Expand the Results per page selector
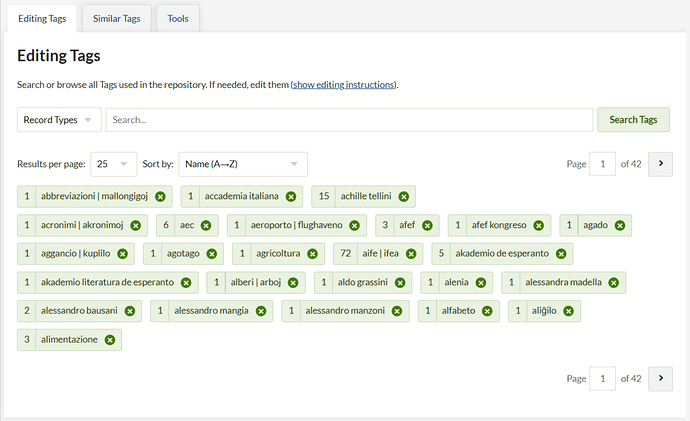 coord(114,164)
